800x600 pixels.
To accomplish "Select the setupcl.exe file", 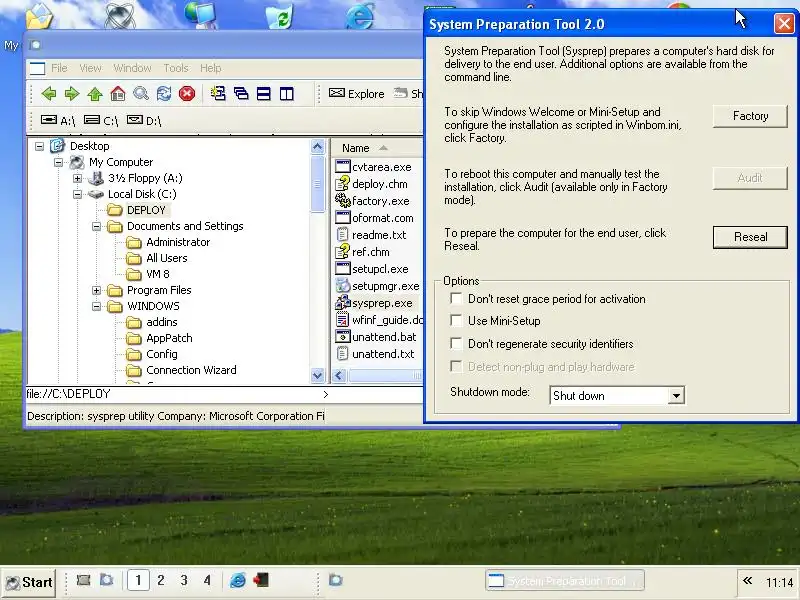I will coord(372,269).
